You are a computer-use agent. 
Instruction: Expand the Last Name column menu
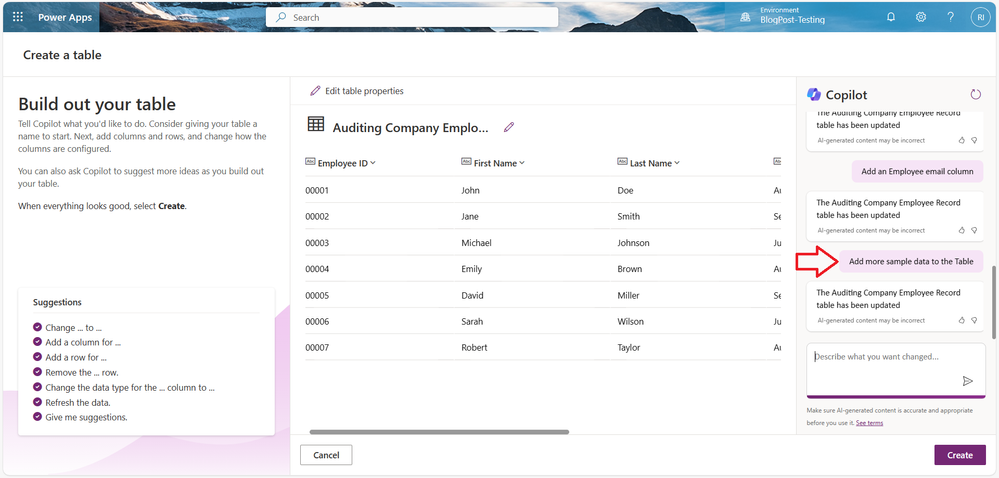677,163
